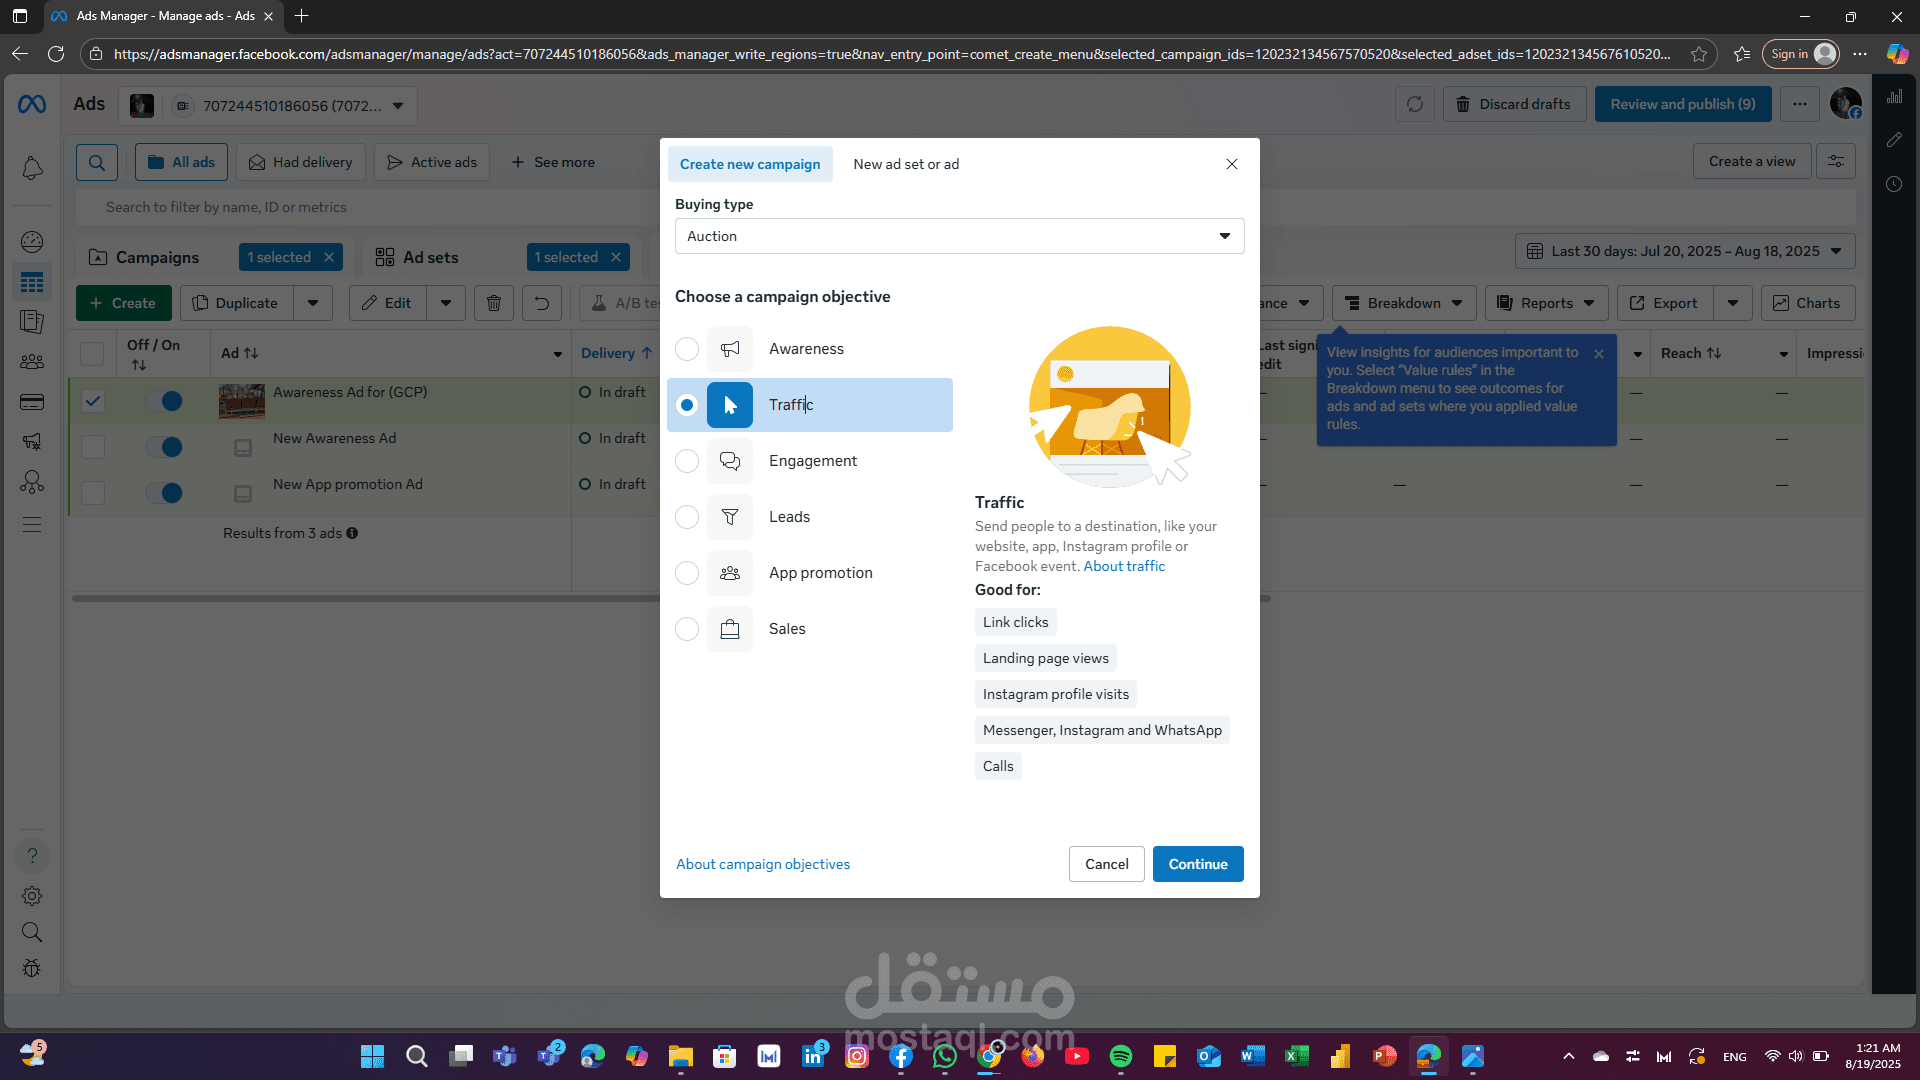Select Engagement objective radio button

click(x=687, y=461)
